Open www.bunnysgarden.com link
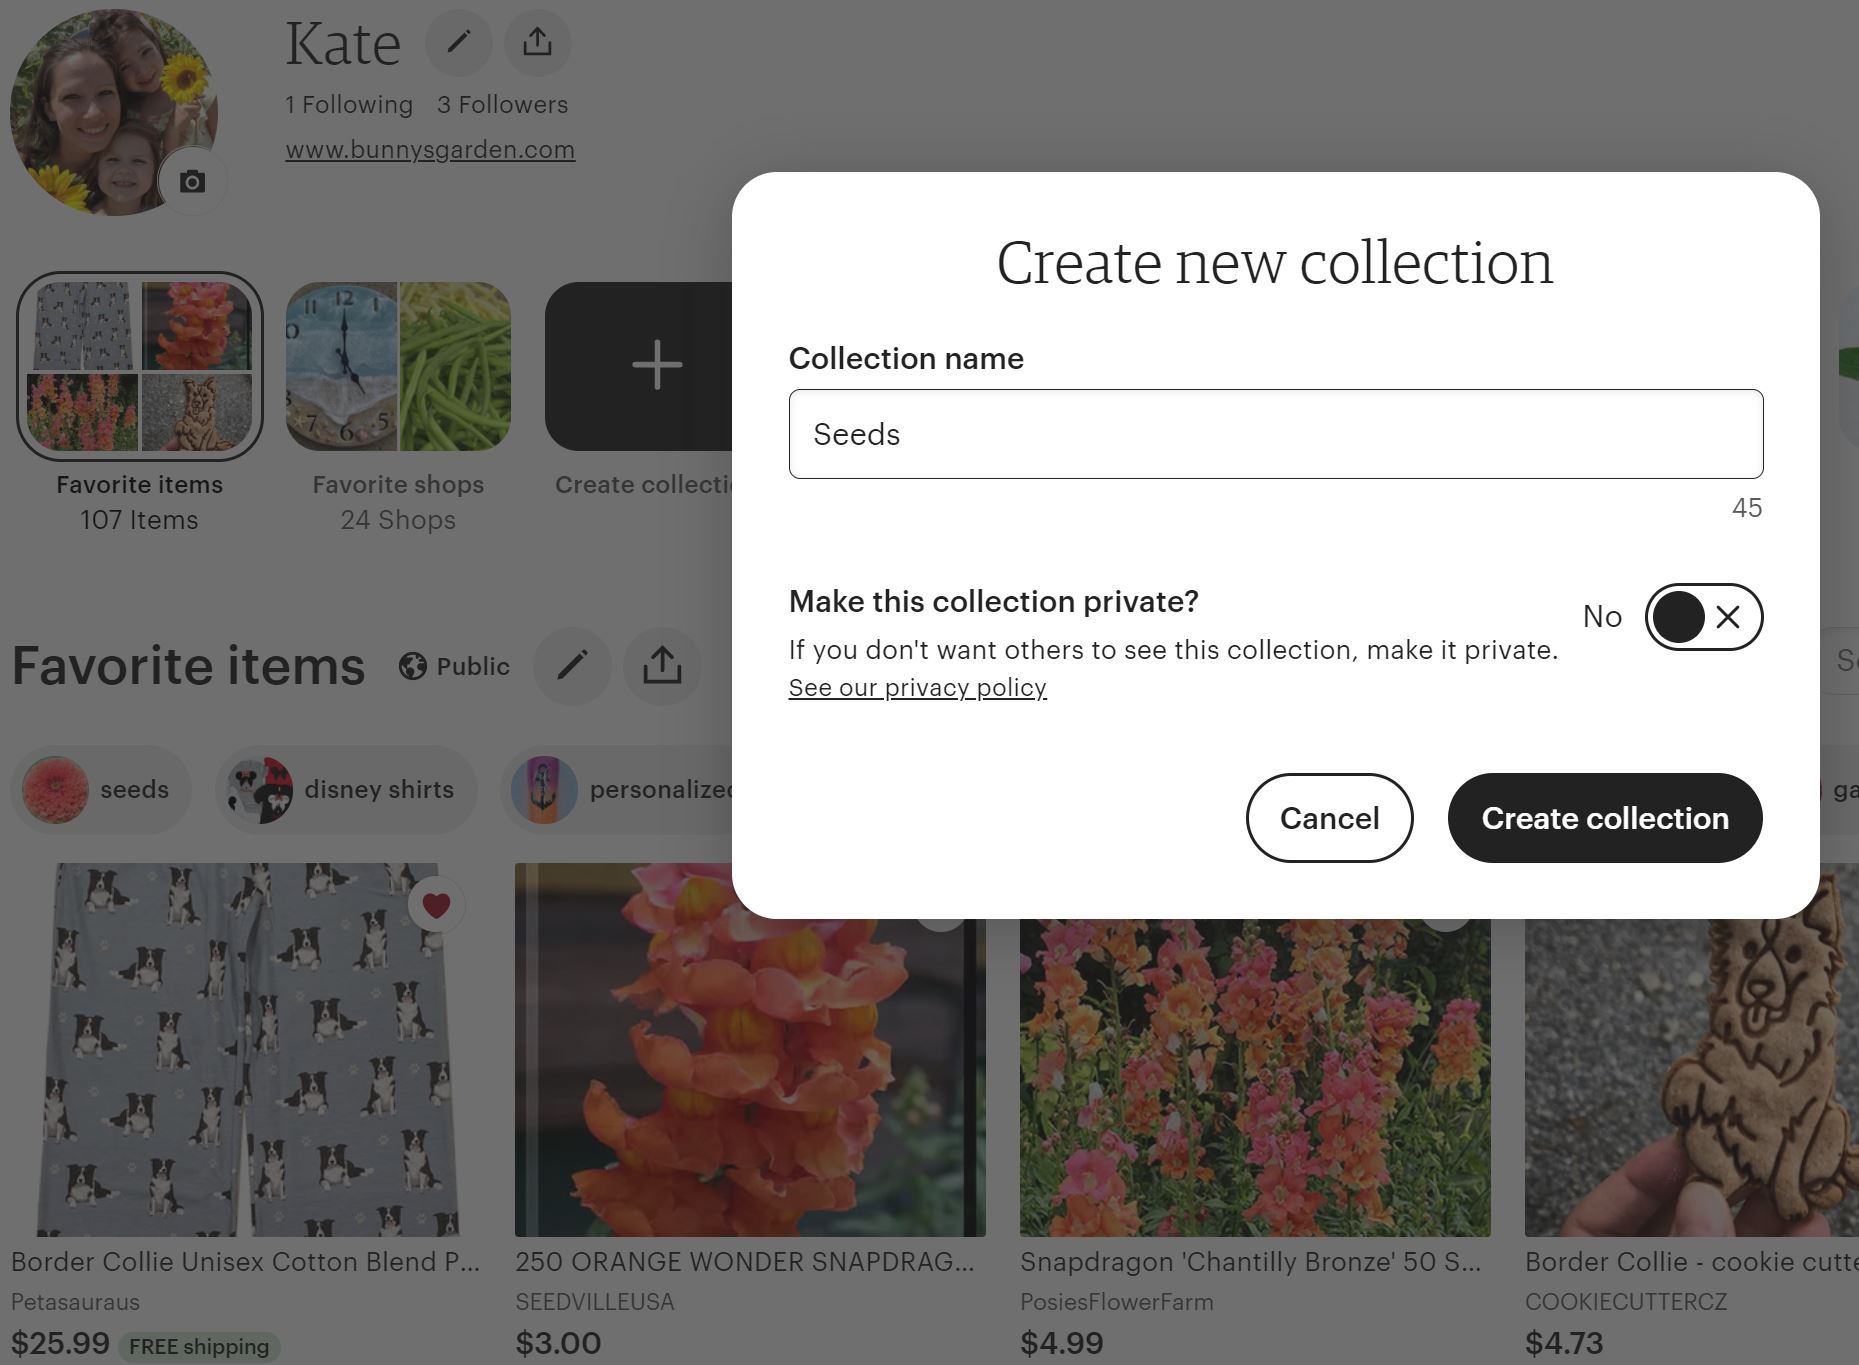This screenshot has height=1365, width=1859. (x=430, y=150)
